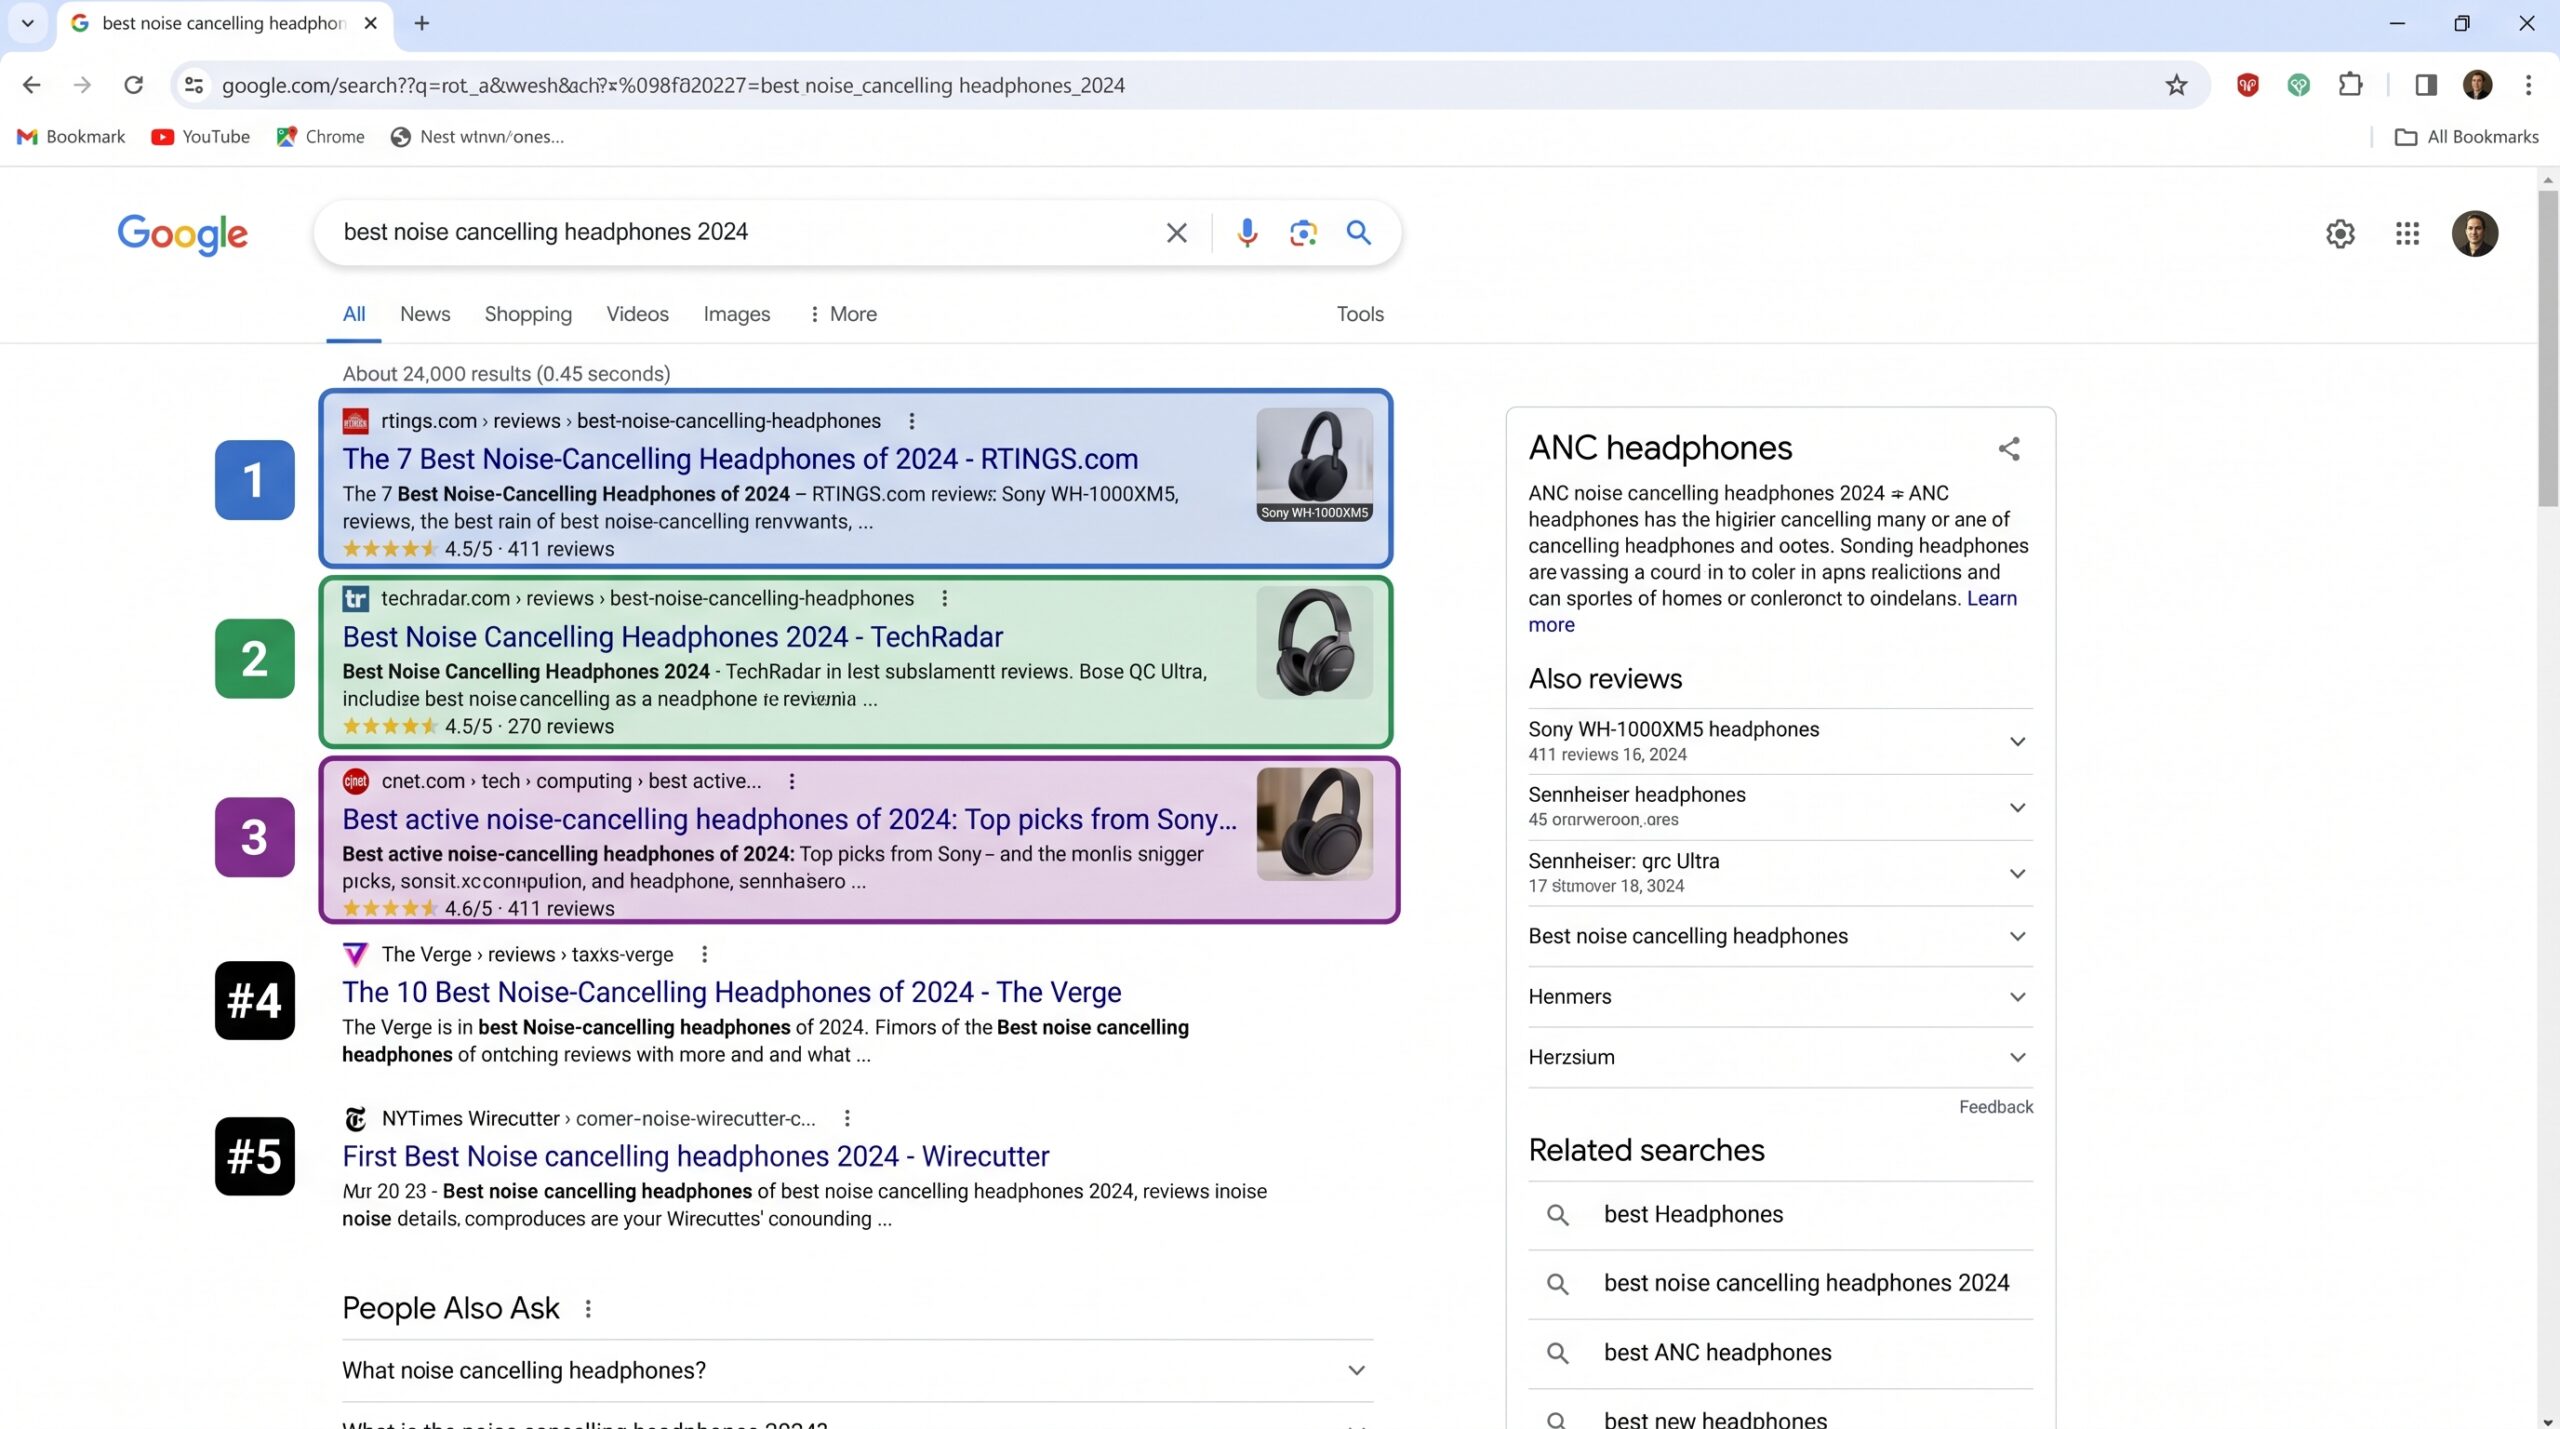Switch to the Images tab
This screenshot has width=2560, height=1429.
(736, 314)
